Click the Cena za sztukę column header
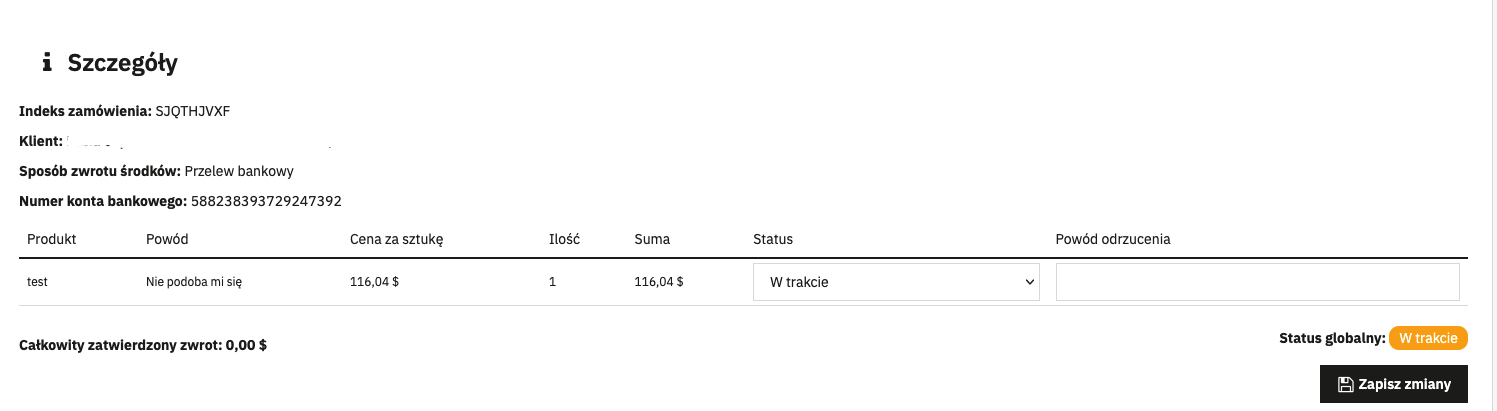 [x=396, y=239]
